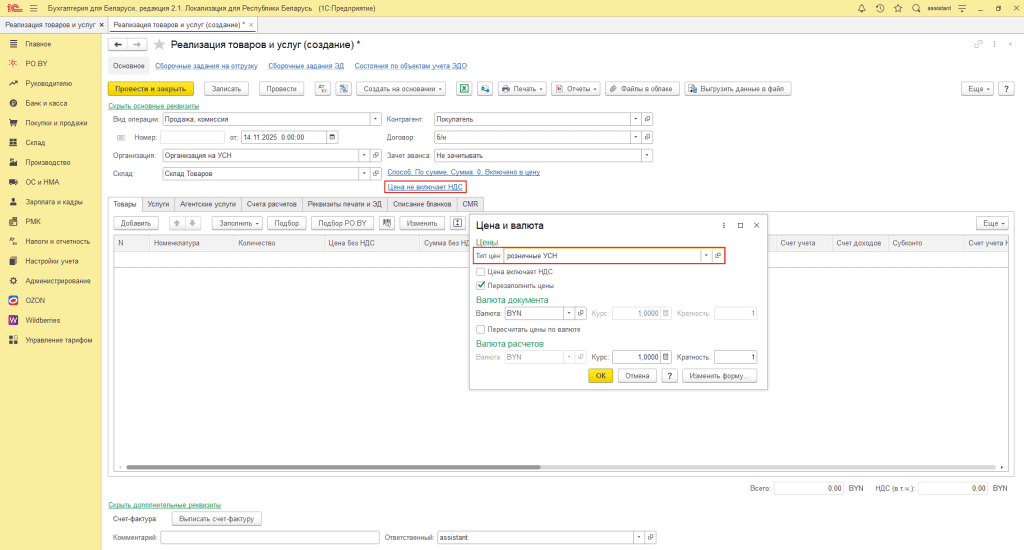Viewport: 1024px width, 550px height.
Task: Click the Цена не включает НДС link
Action: tap(425, 186)
